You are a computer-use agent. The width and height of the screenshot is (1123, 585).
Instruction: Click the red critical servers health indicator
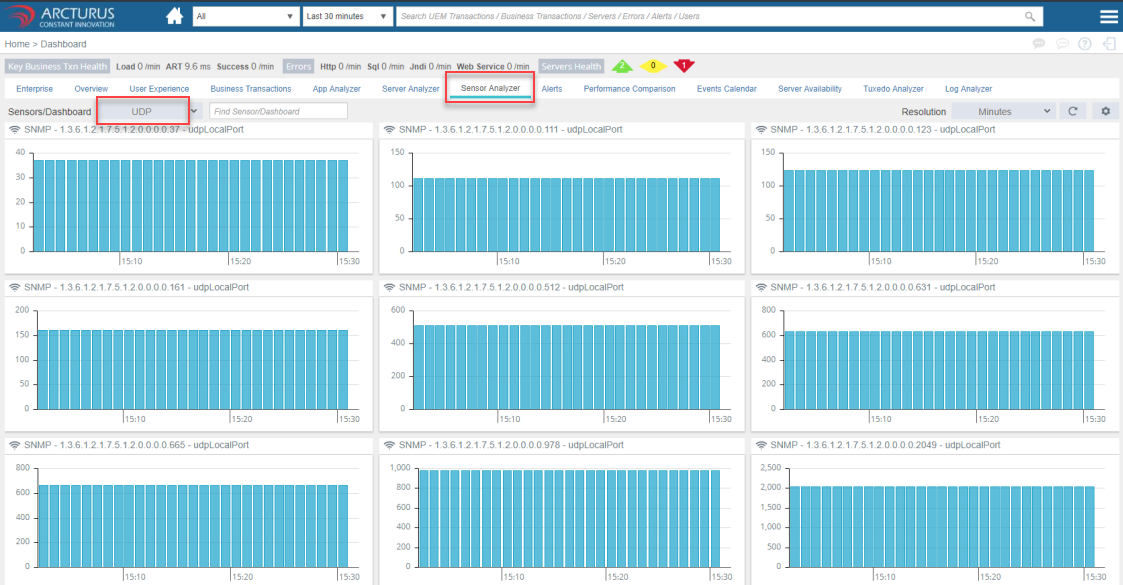pyautogui.click(x=684, y=66)
